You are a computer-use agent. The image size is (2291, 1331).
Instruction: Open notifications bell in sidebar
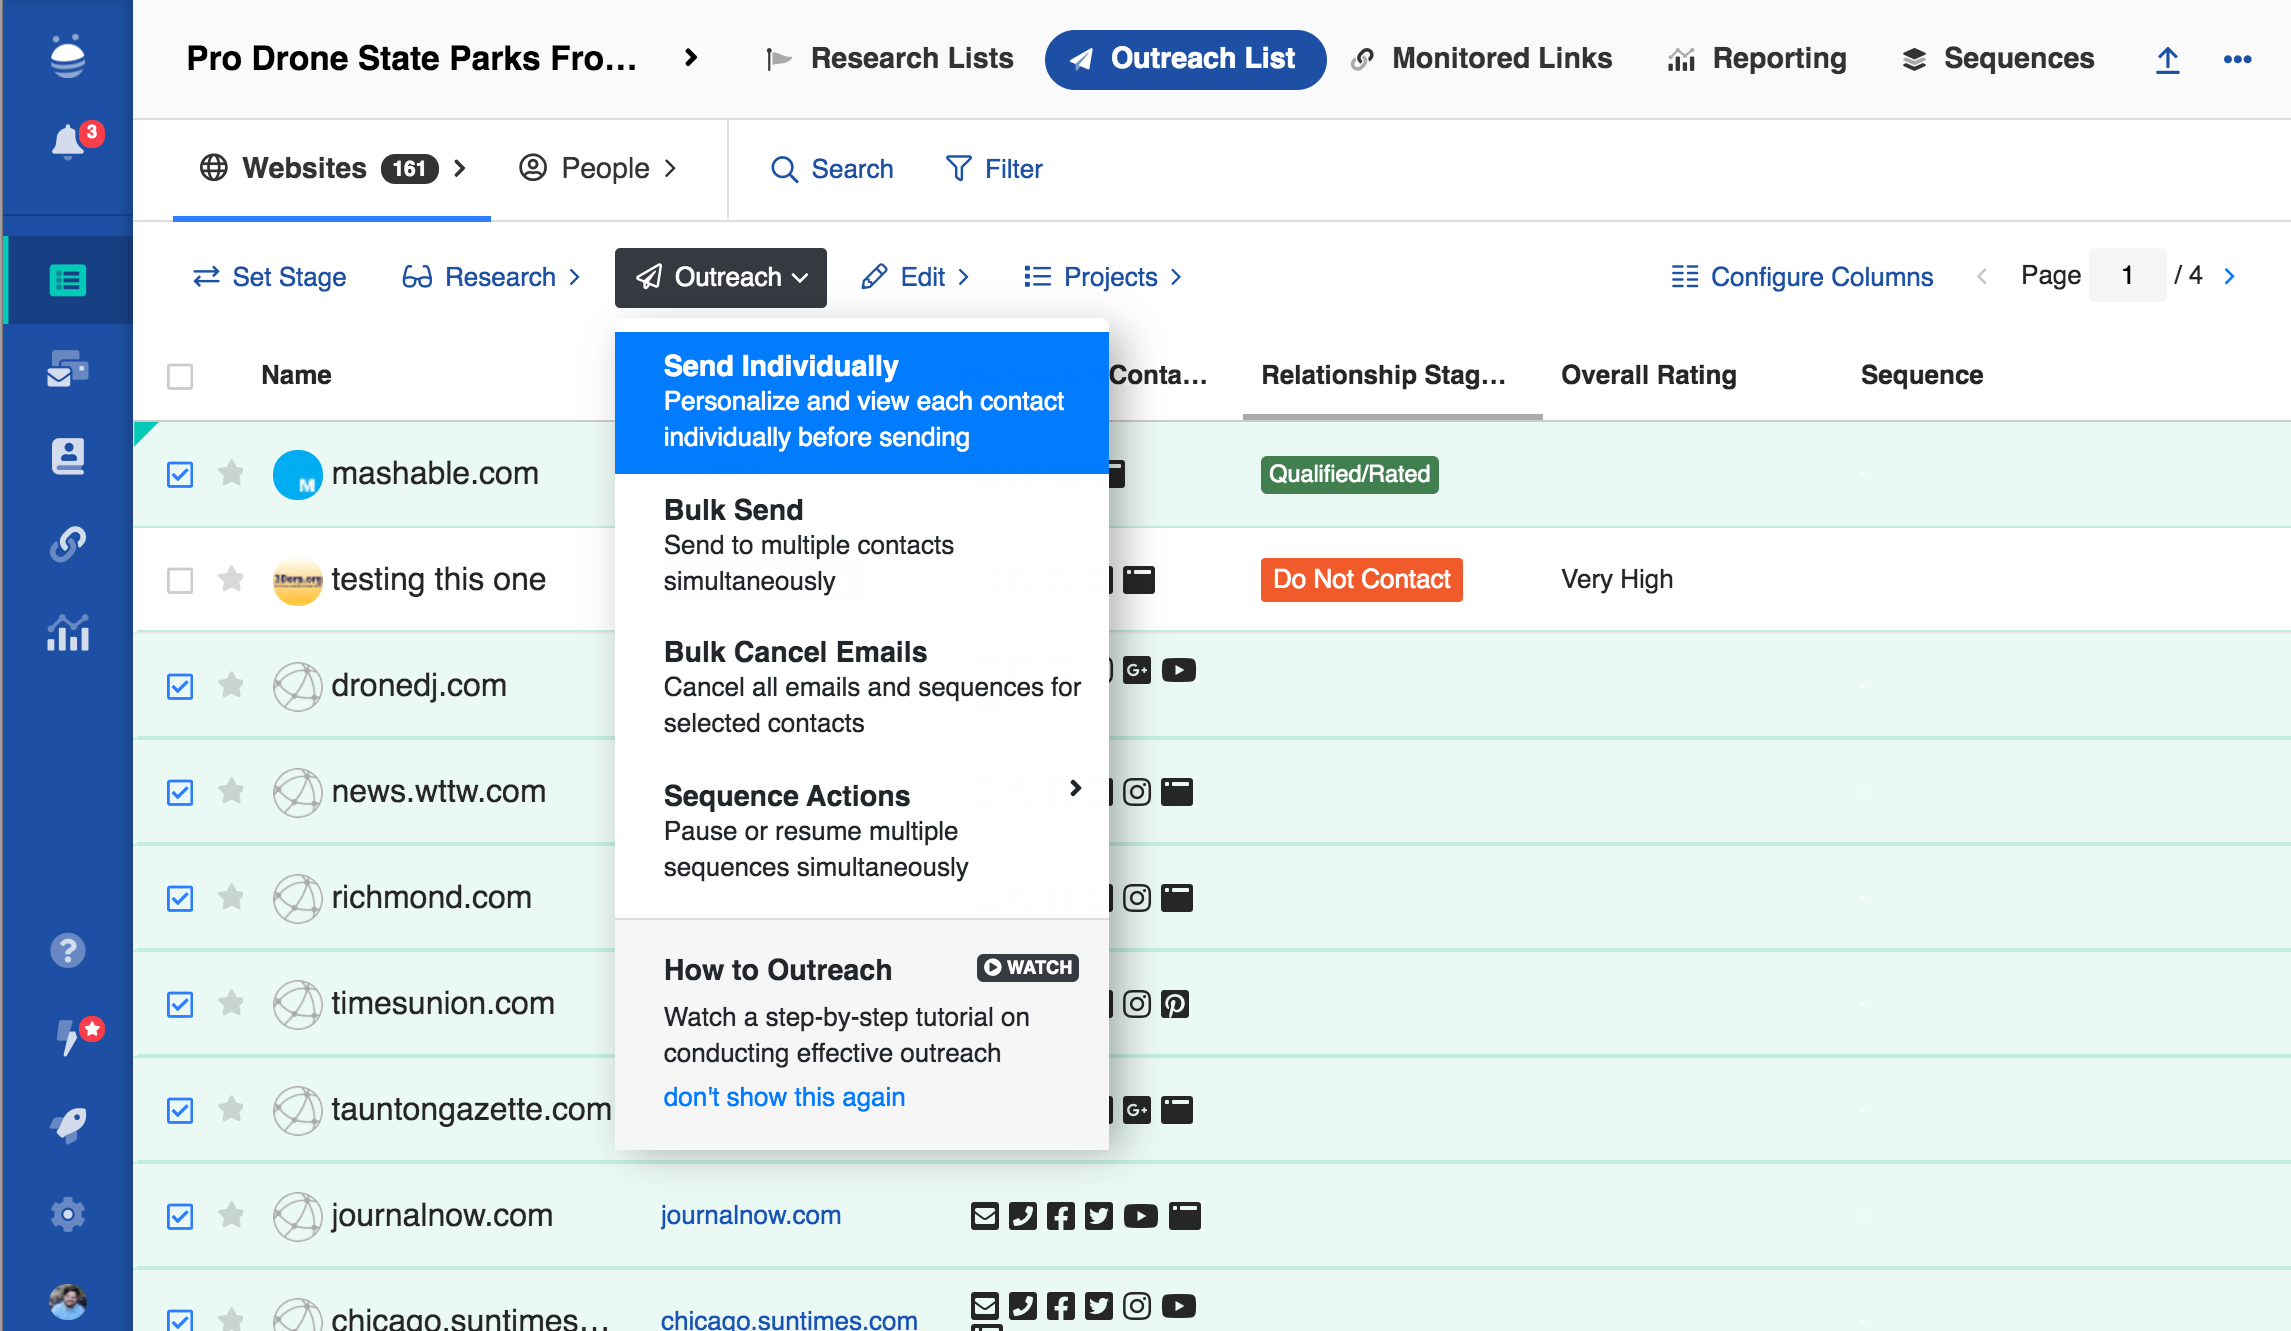click(x=67, y=143)
